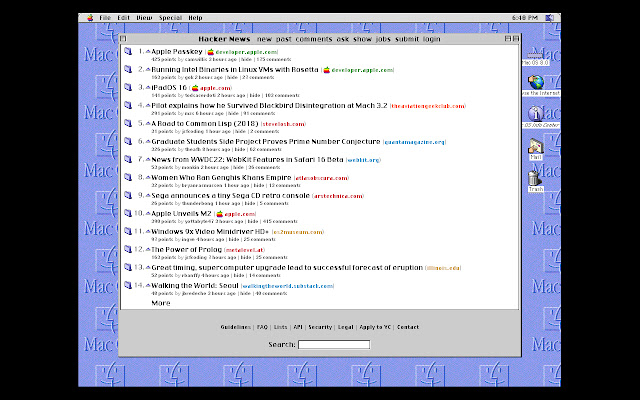The image size is (640, 400).
Task: Open the Apple Passkey story link
Action: coord(177,51)
